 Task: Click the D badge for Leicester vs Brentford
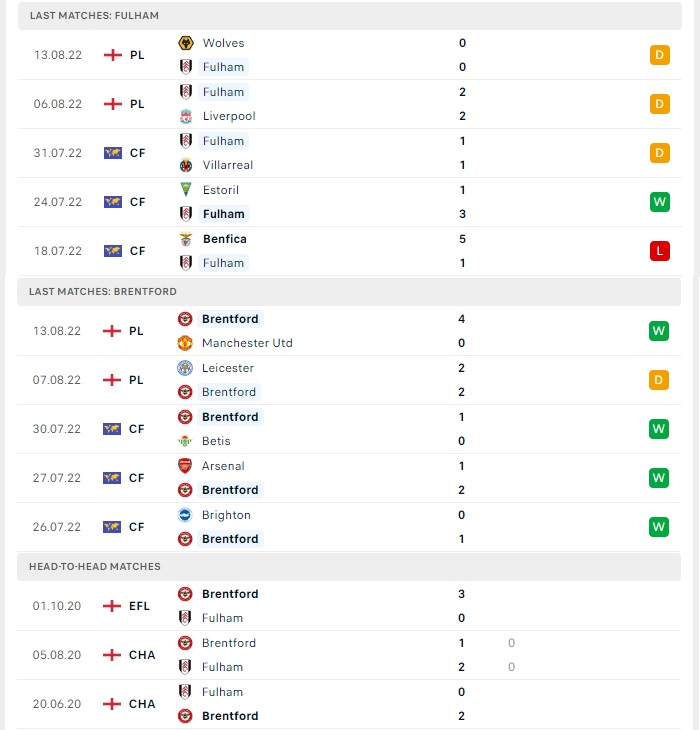click(659, 380)
